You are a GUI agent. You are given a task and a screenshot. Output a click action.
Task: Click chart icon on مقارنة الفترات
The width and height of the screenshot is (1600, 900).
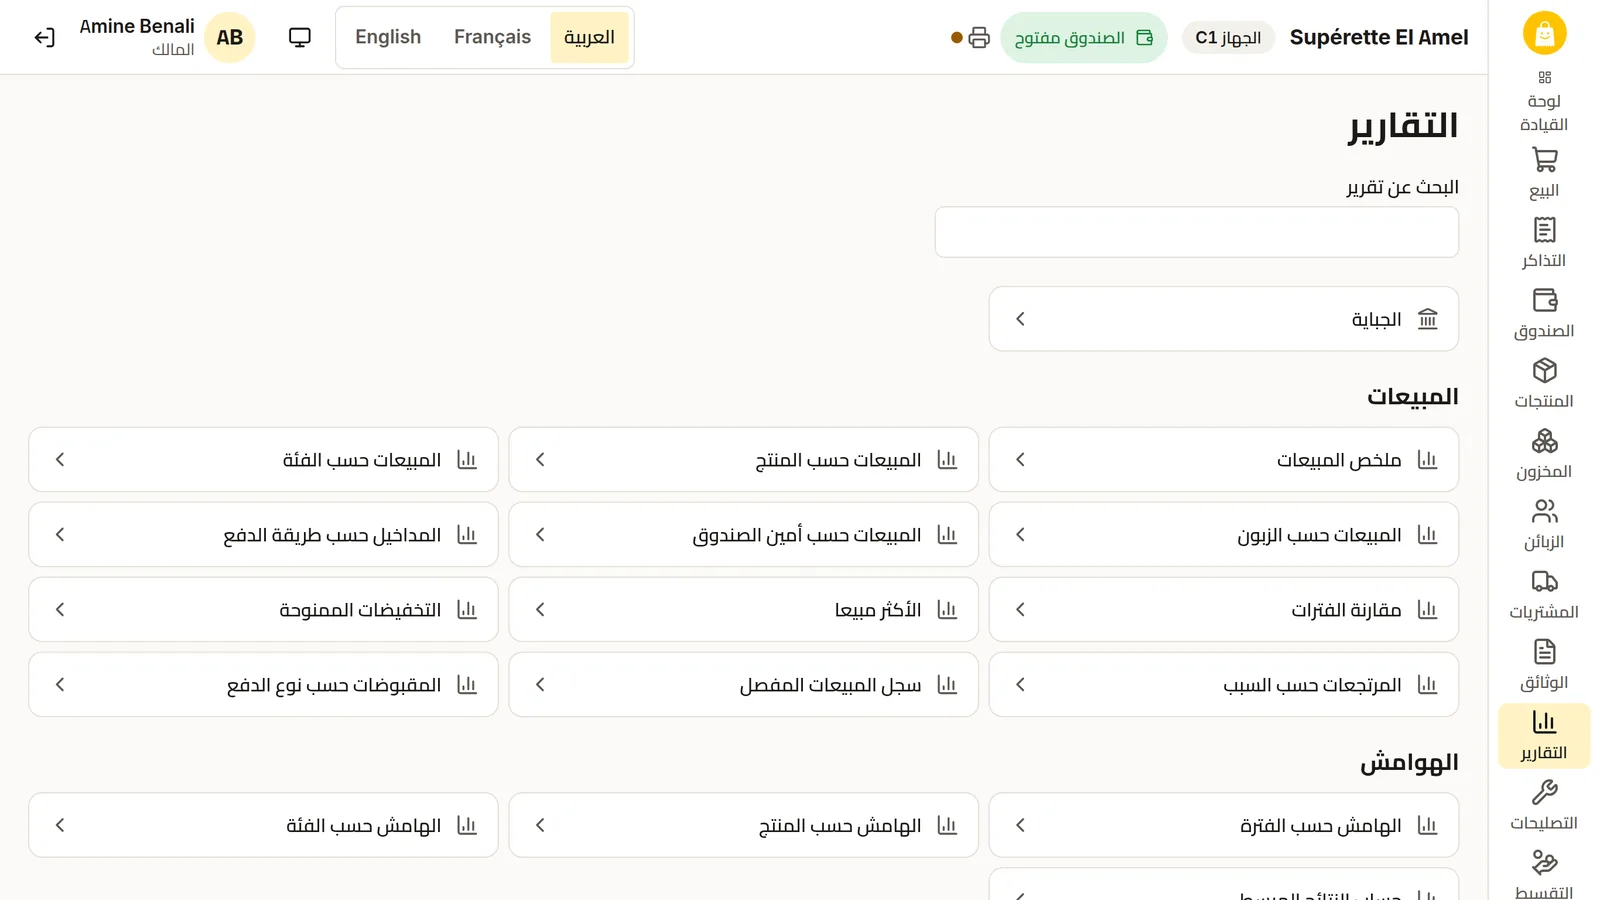coord(1428,610)
